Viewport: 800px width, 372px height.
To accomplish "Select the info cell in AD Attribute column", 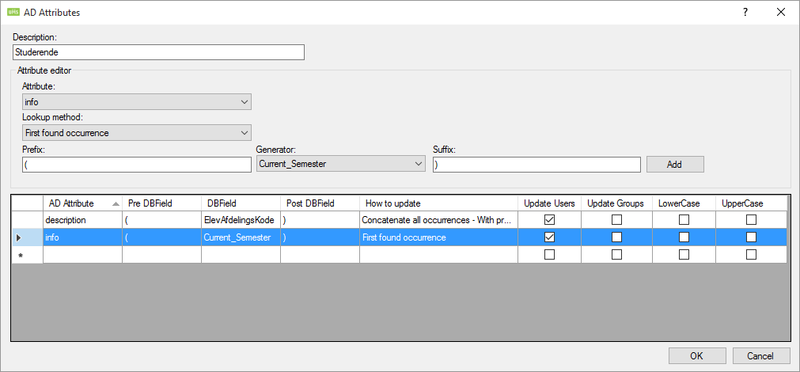I will tap(83, 237).
